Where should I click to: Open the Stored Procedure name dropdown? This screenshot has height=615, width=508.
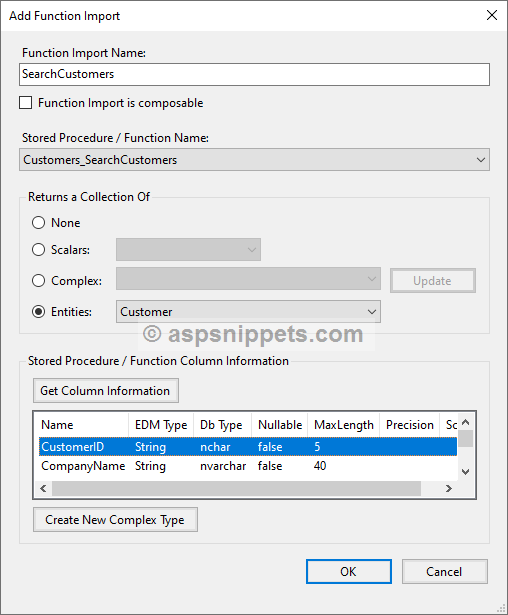click(x=254, y=160)
